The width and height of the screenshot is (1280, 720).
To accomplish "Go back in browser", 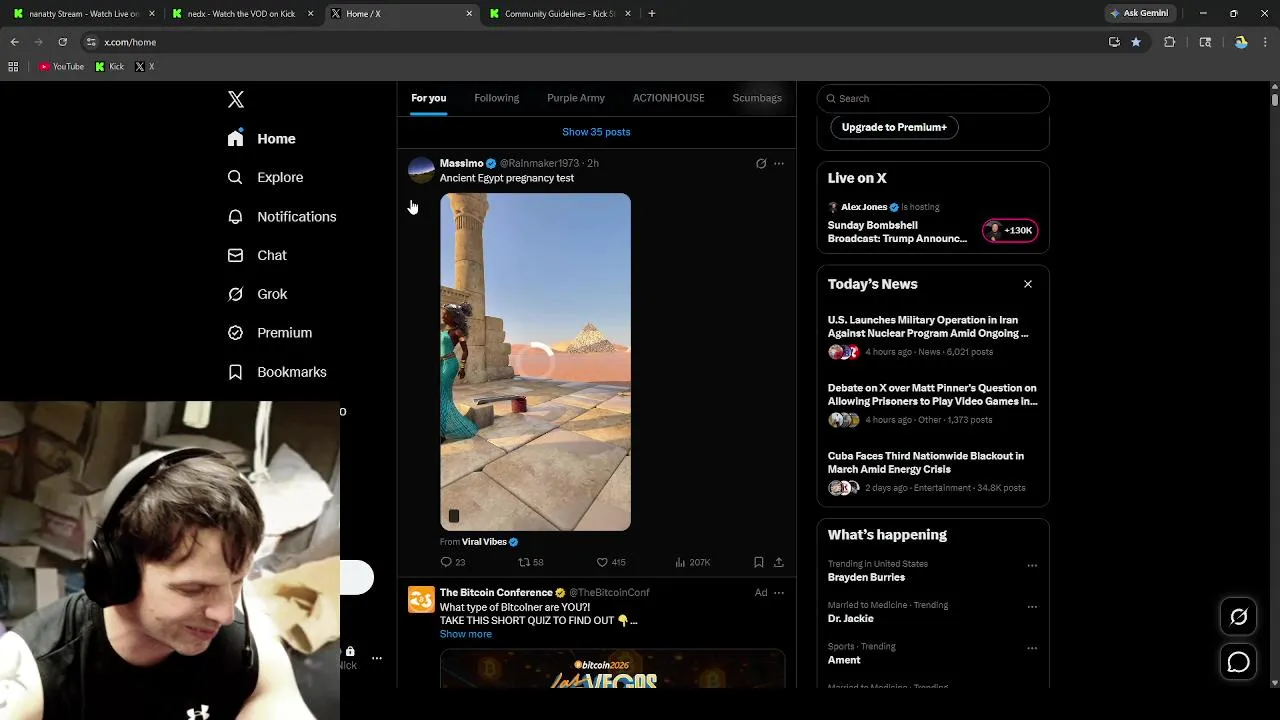I will pos(14,42).
